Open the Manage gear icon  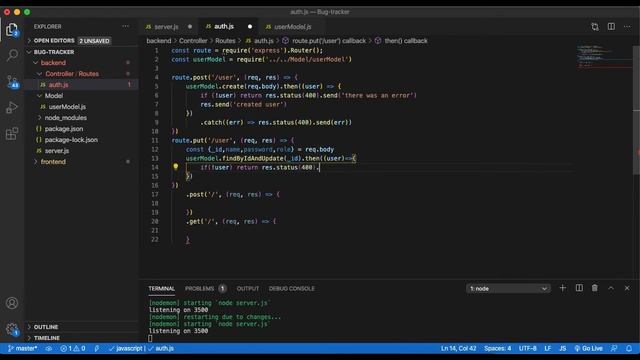pyautogui.click(x=12, y=329)
